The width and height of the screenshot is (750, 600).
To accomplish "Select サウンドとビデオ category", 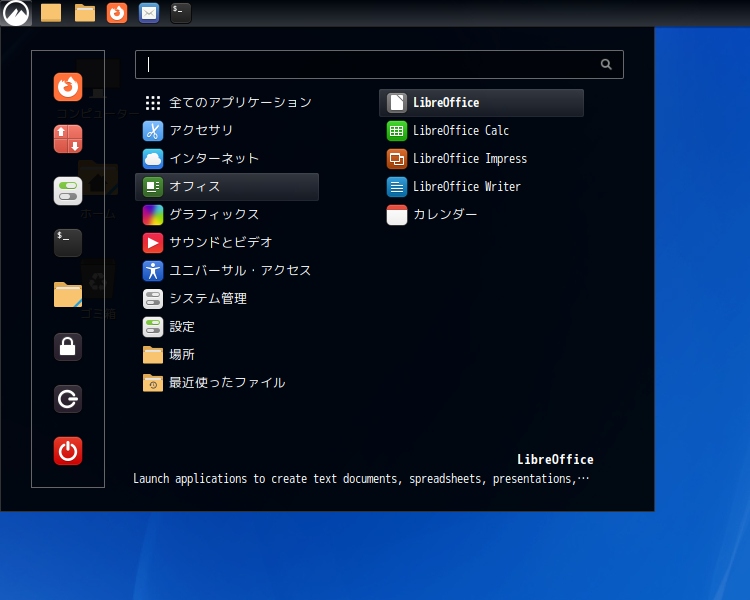I will [x=227, y=243].
